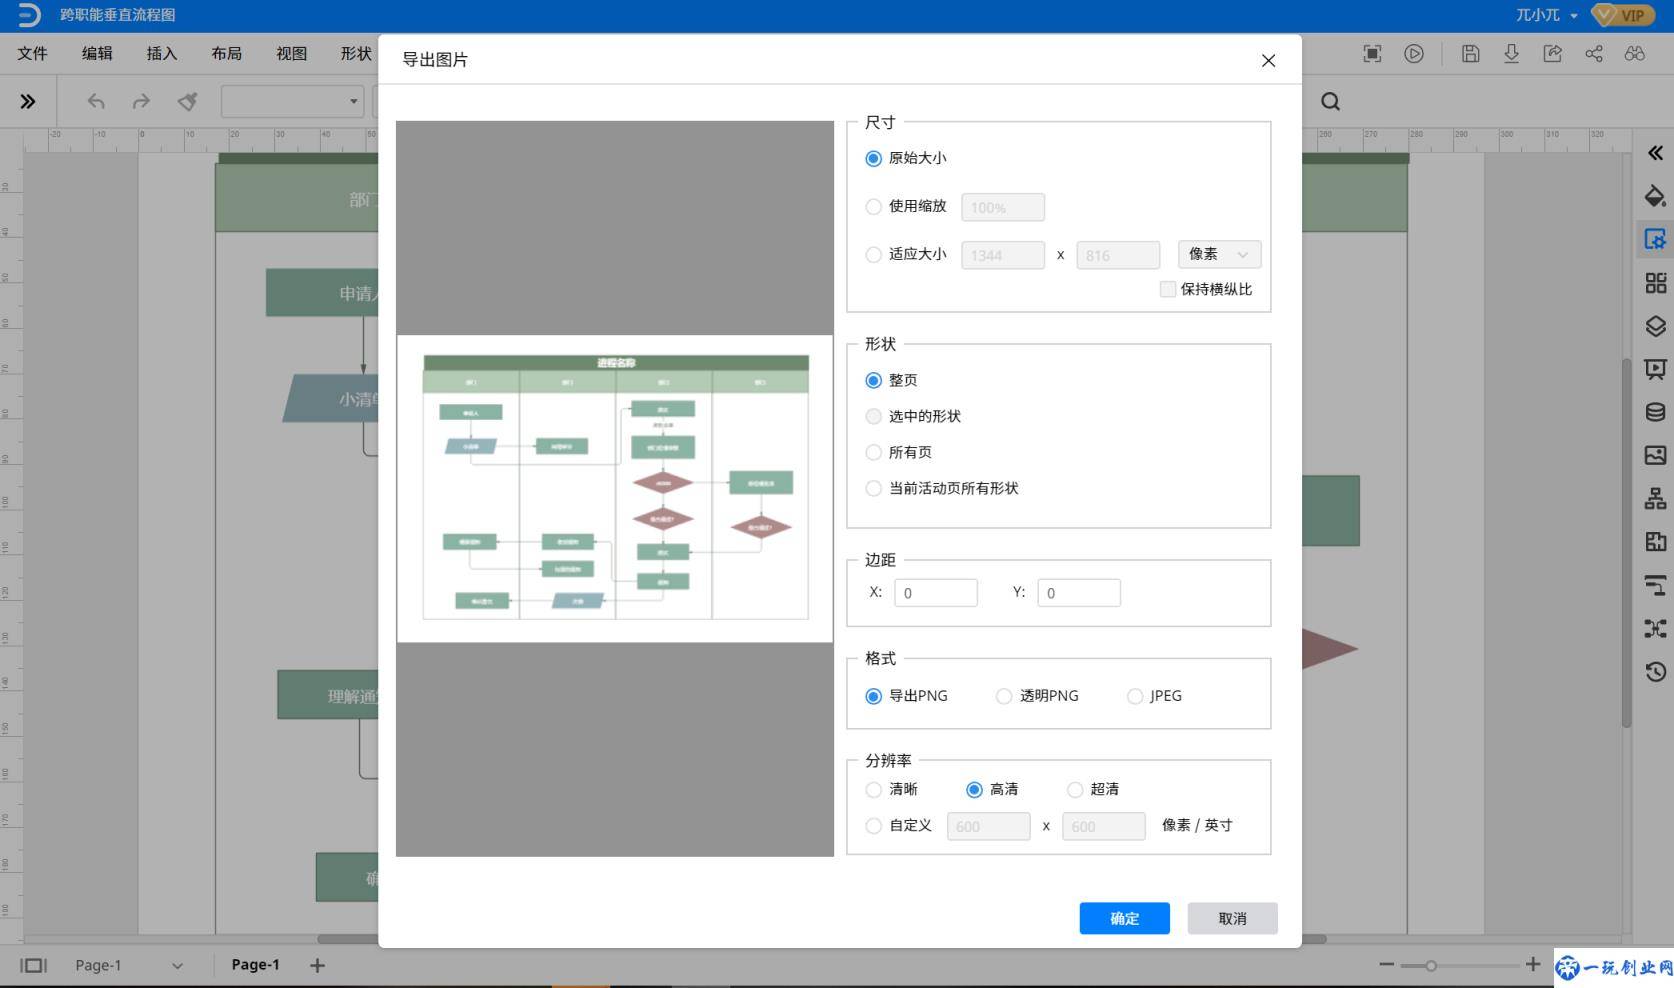Open the history clock sidebar icon
The width and height of the screenshot is (1674, 988).
pyautogui.click(x=1655, y=671)
